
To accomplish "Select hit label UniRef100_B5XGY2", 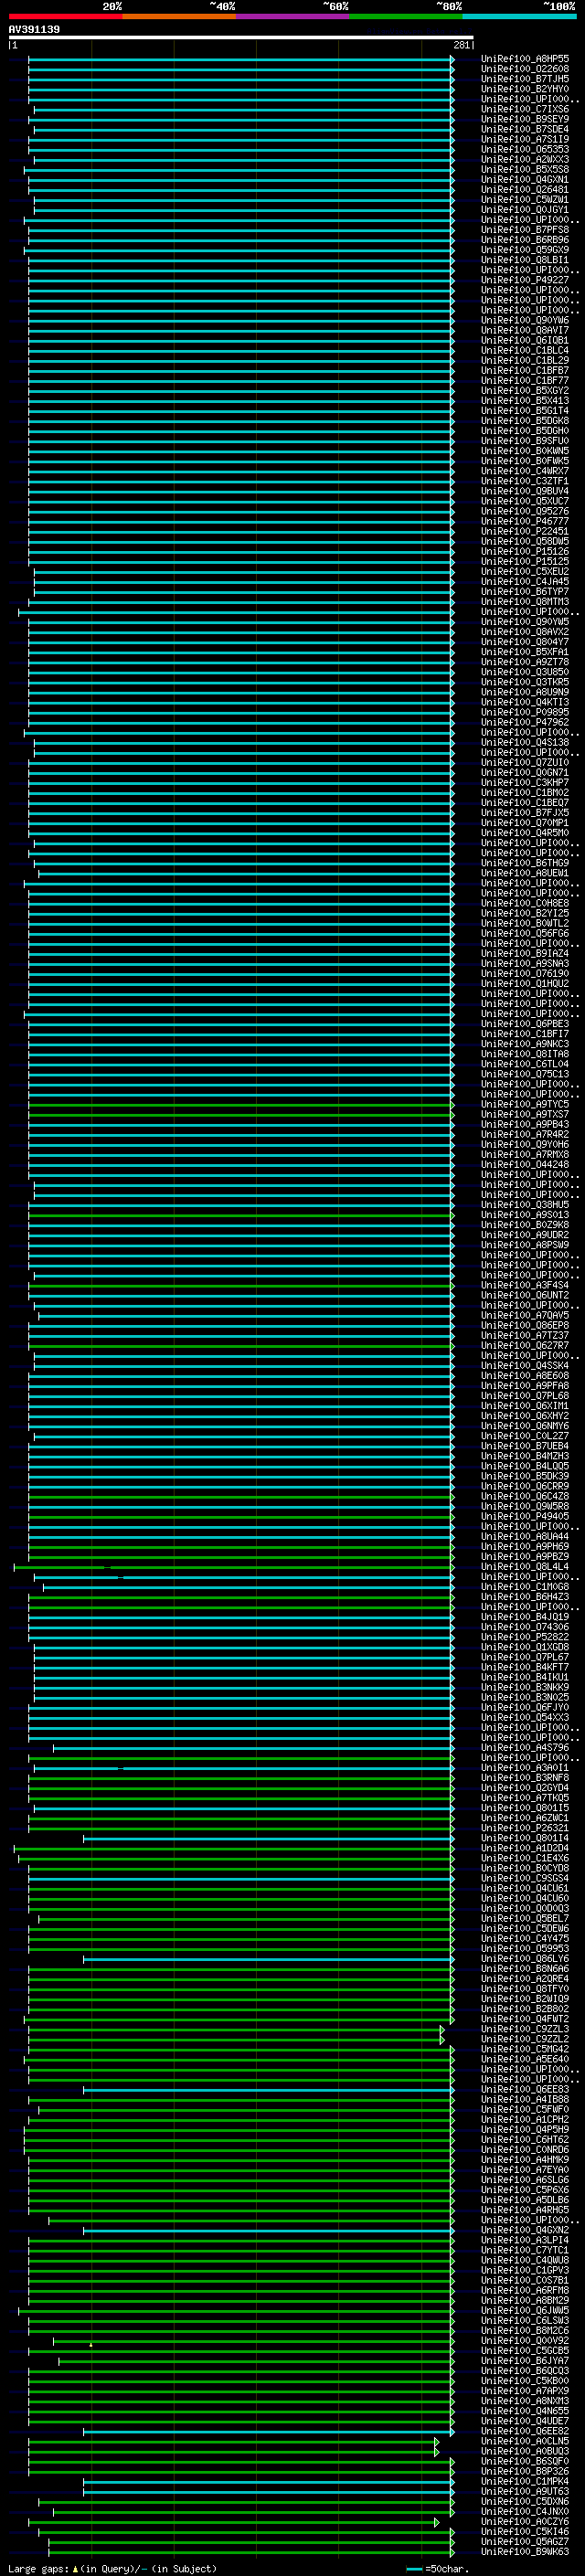I will (525, 390).
